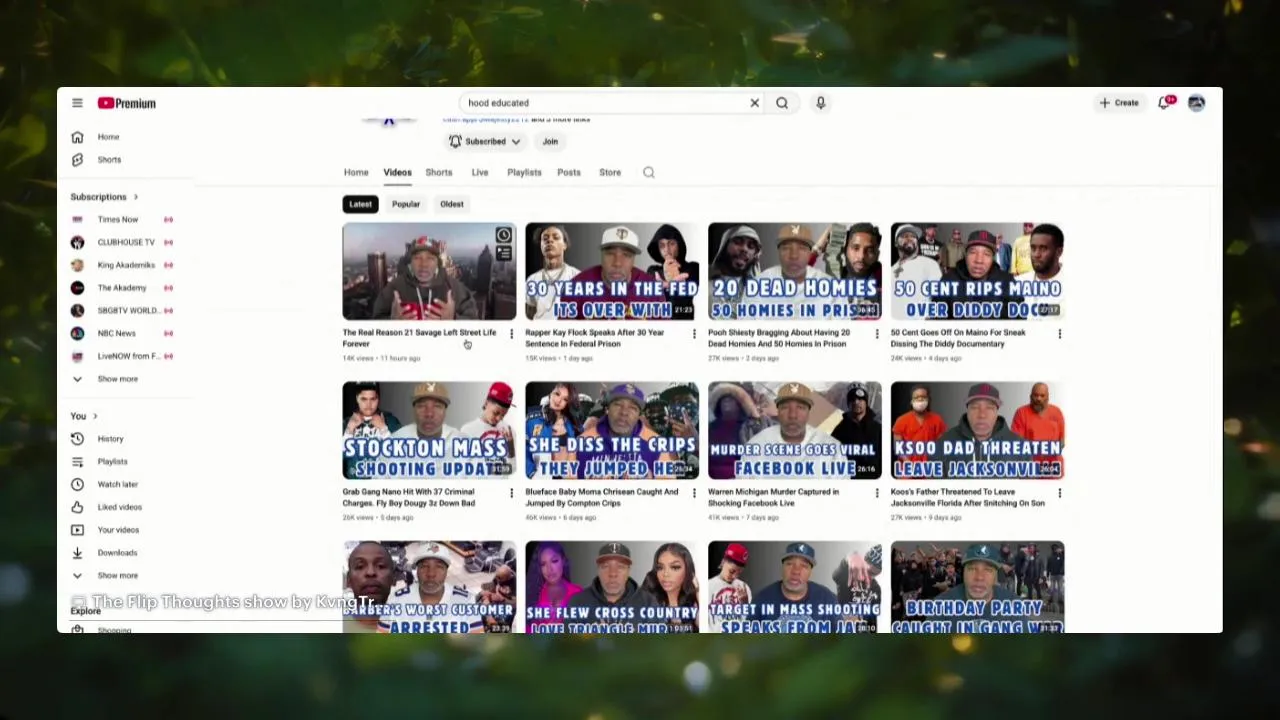Click Watch later icon on first thumbnail

(504, 236)
